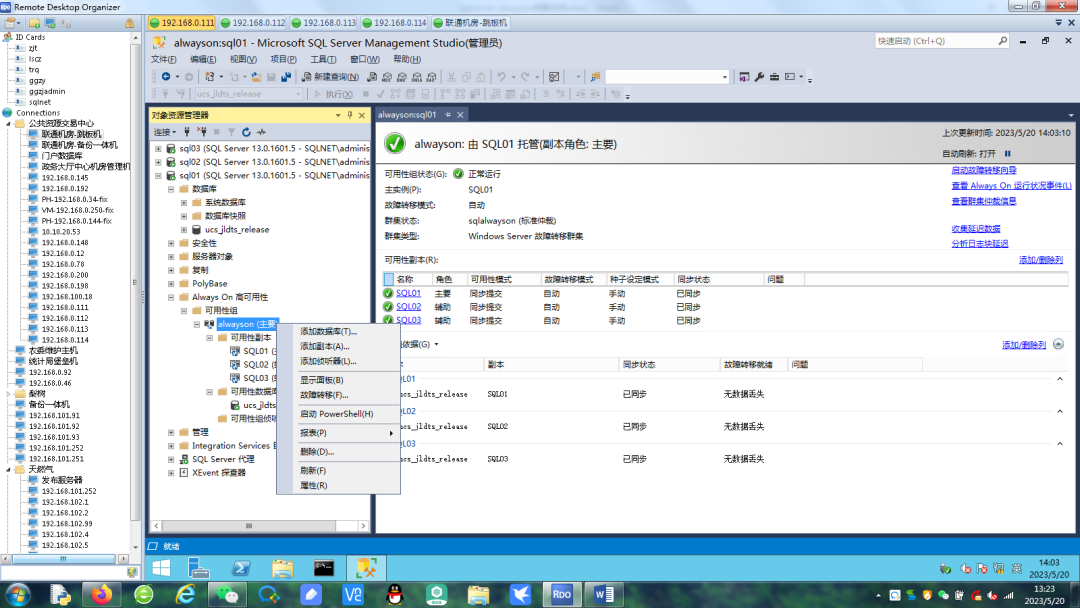The height and width of the screenshot is (608, 1080).
Task: Click 收集延迟数据 link
Action: 976,229
